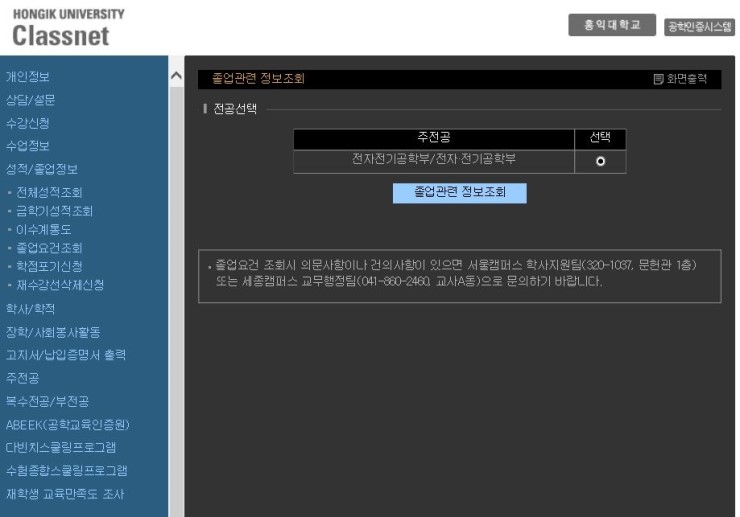Screen dimensions: 740x517
Task: Open the 복수전공/부전공 menu
Action: click(47, 401)
